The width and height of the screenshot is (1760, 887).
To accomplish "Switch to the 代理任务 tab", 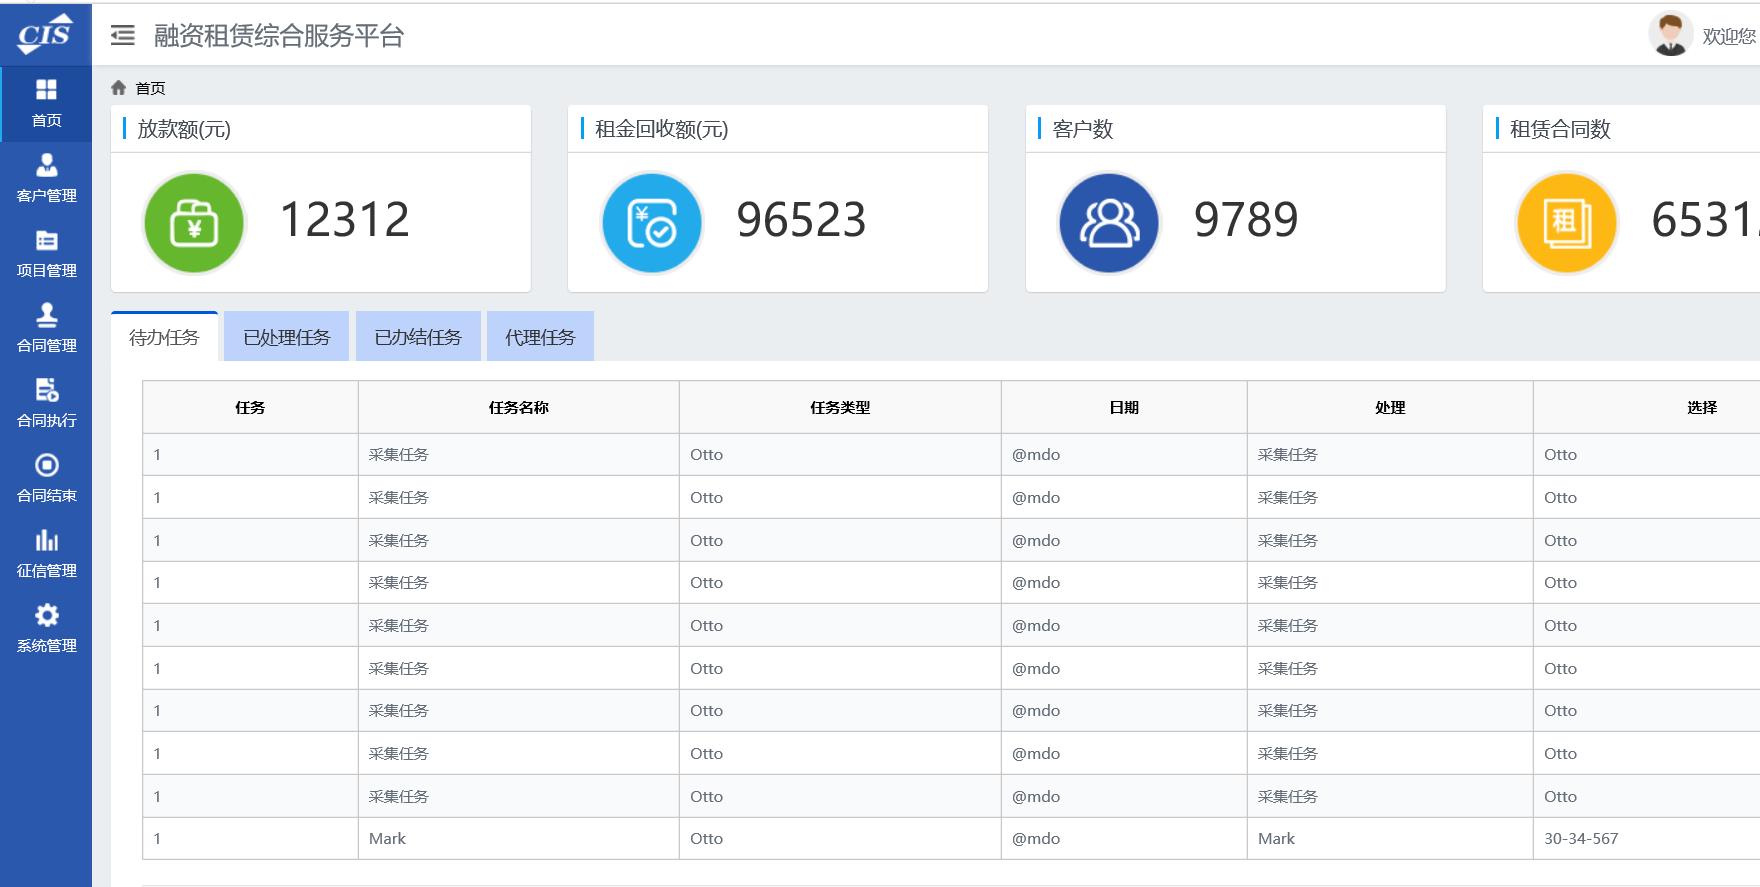I will [540, 337].
